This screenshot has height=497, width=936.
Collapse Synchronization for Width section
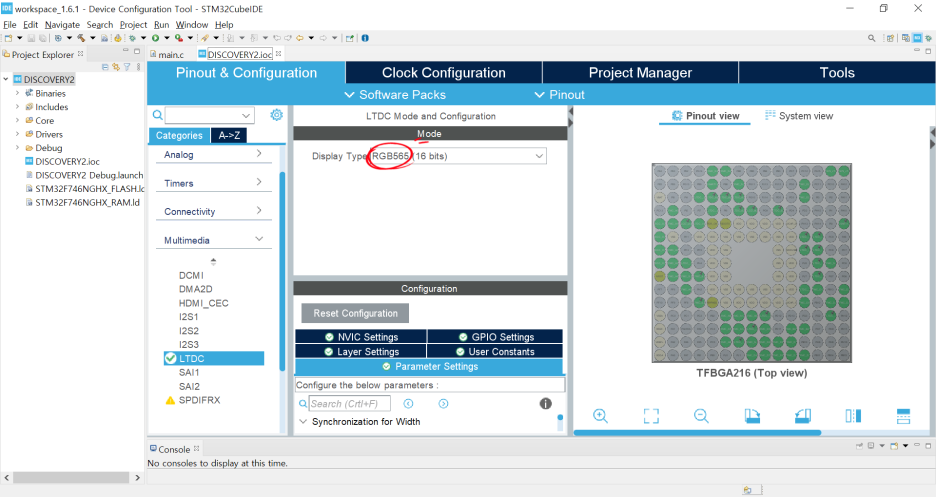click(x=303, y=422)
